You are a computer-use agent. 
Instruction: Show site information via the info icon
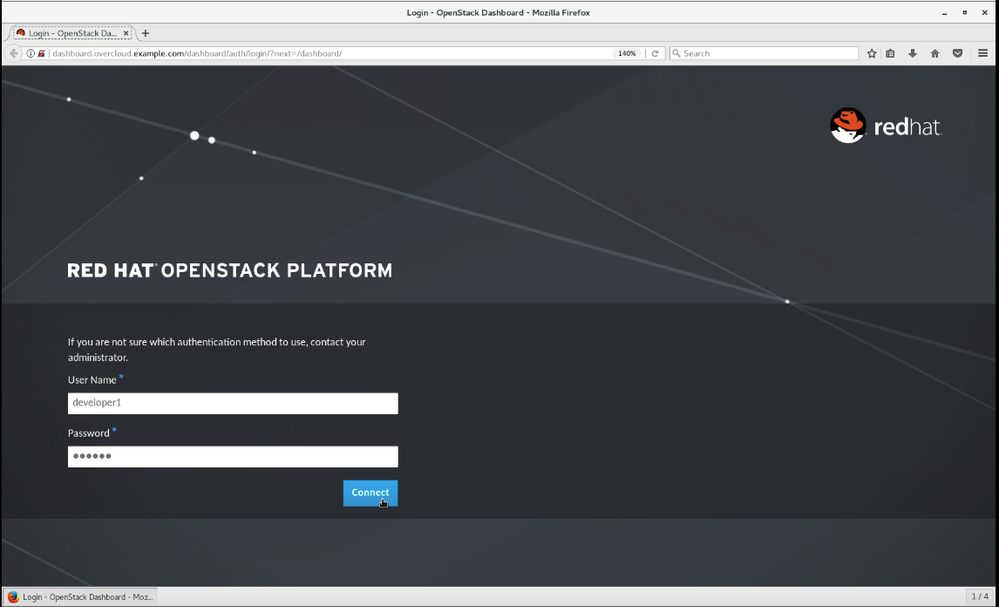[31, 53]
